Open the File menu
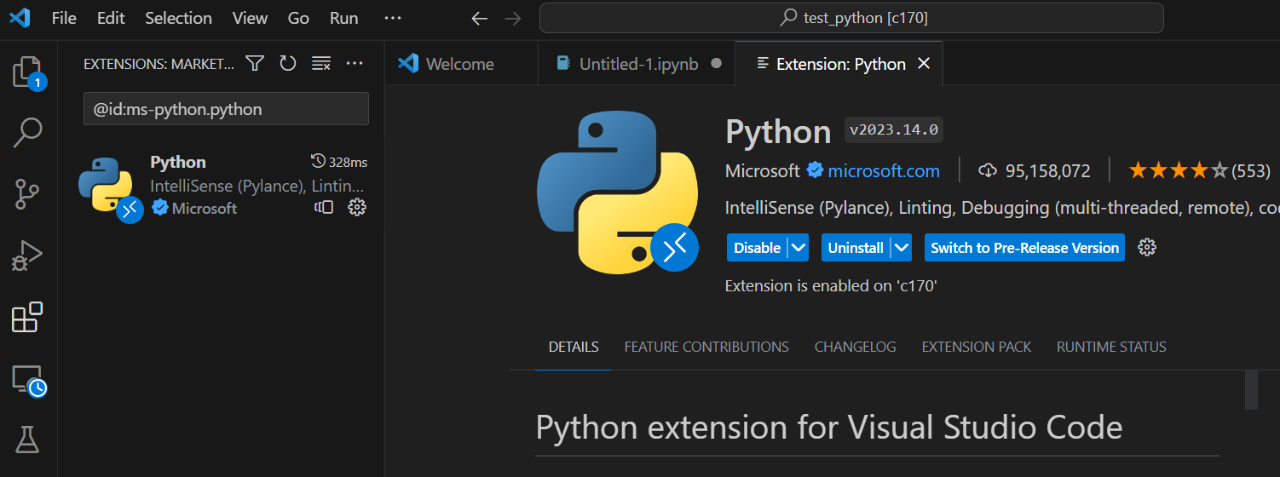The width and height of the screenshot is (1280, 477). 64,18
